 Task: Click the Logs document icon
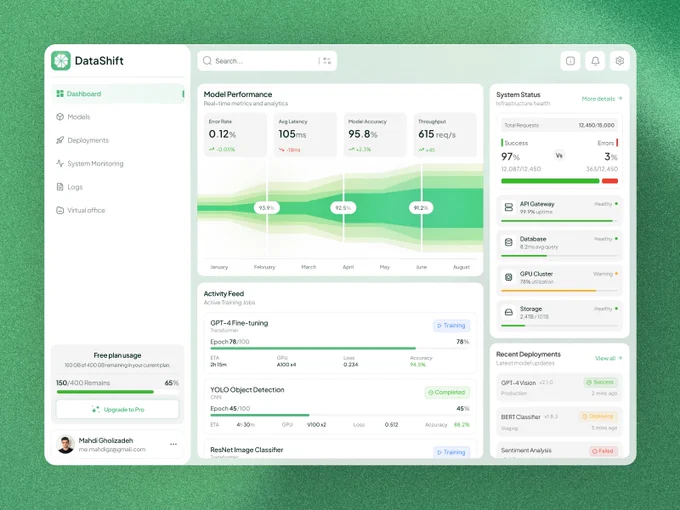[60, 187]
